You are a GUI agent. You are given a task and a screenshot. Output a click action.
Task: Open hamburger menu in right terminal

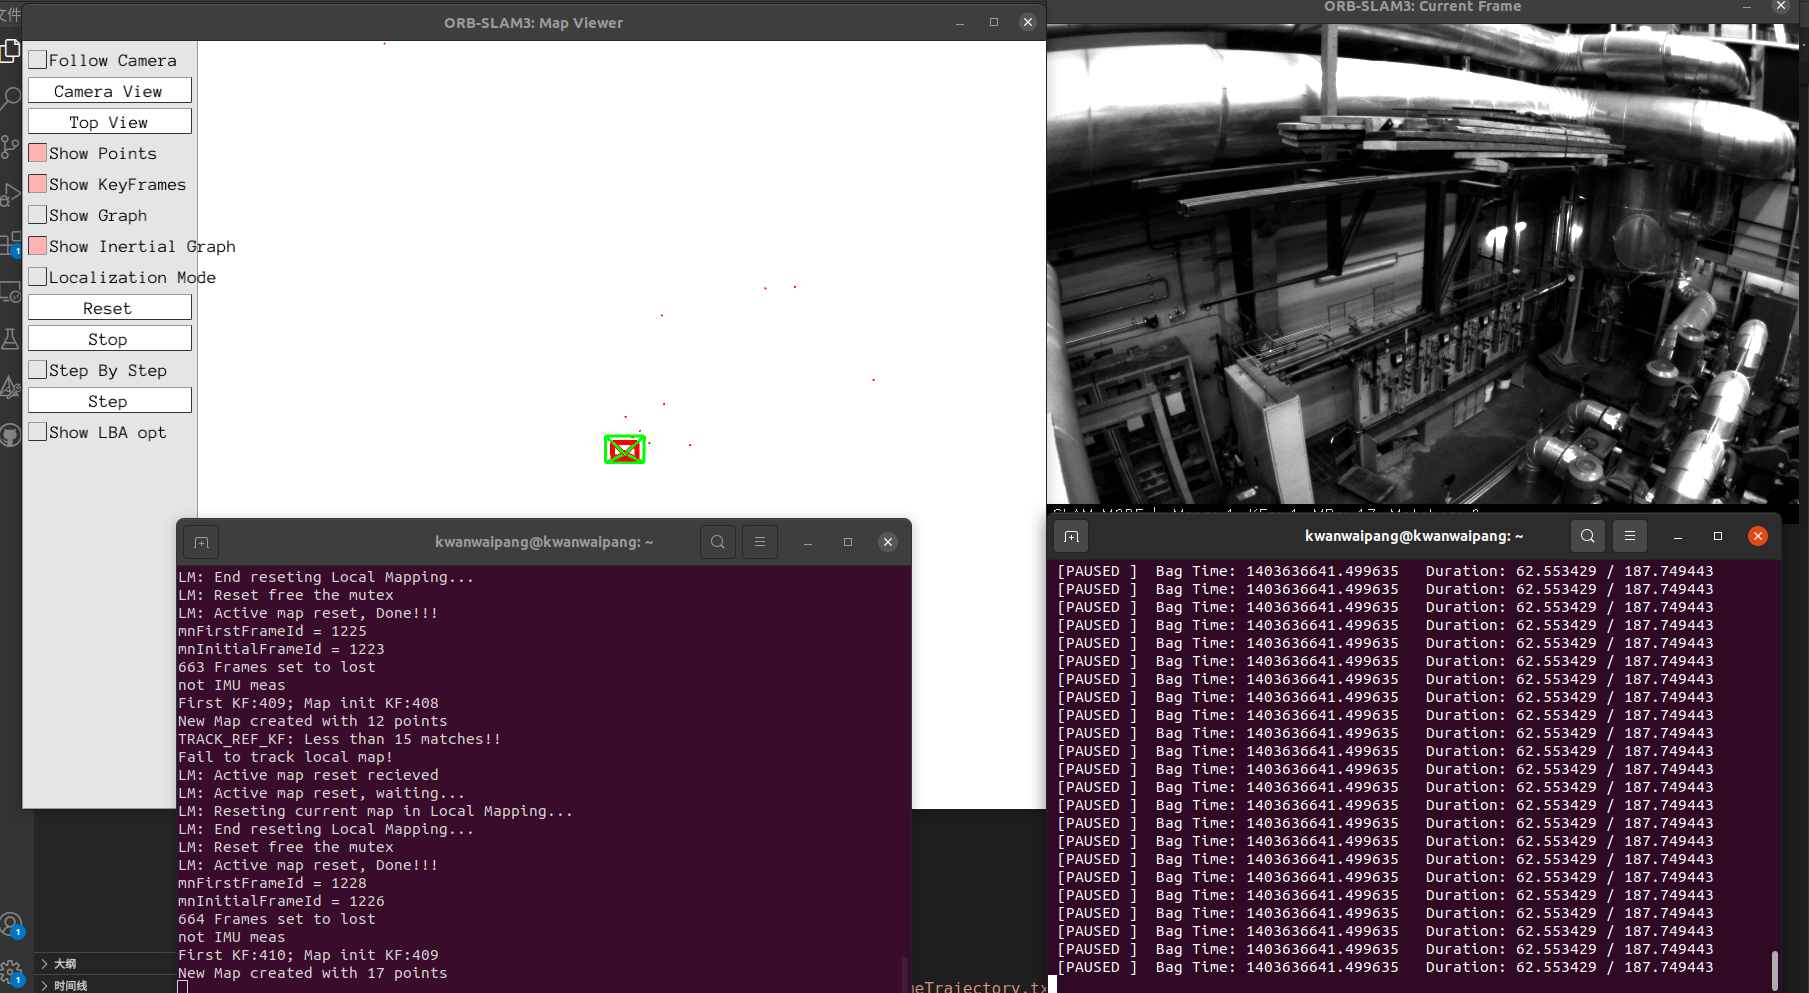click(1629, 536)
